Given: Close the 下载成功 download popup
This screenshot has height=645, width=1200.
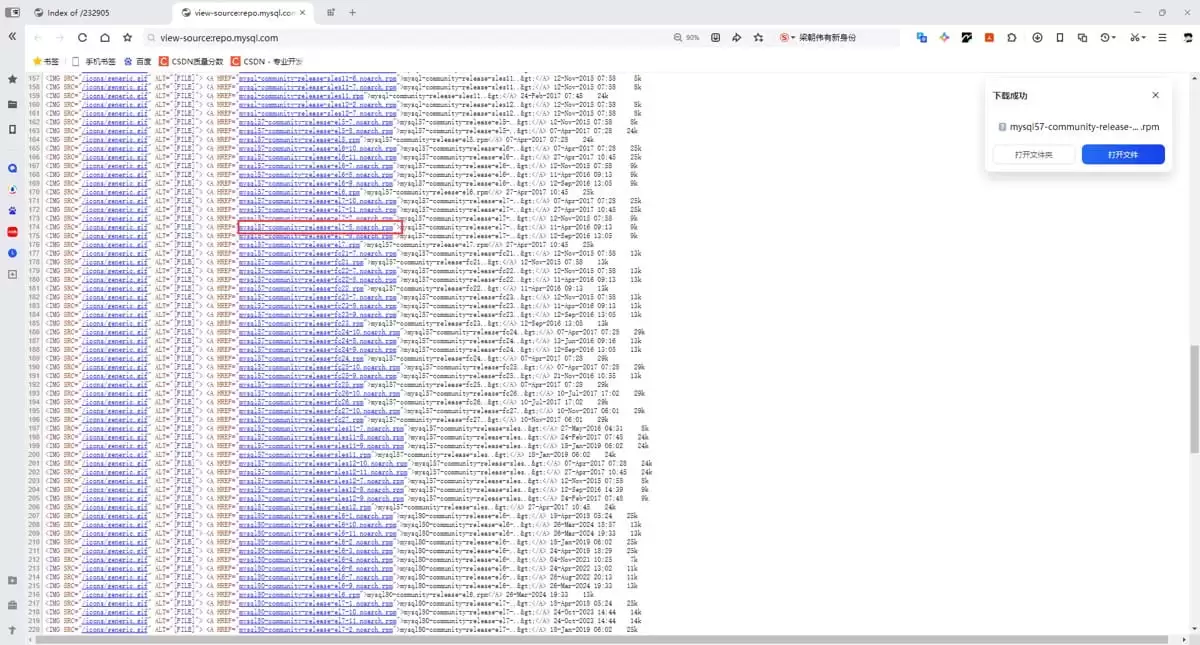Looking at the screenshot, I should [x=1155, y=95].
